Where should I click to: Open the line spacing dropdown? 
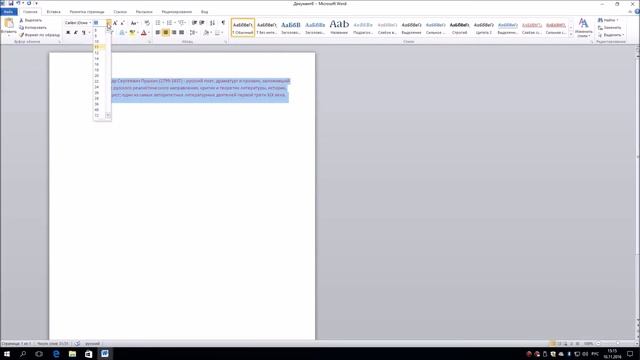point(193,32)
